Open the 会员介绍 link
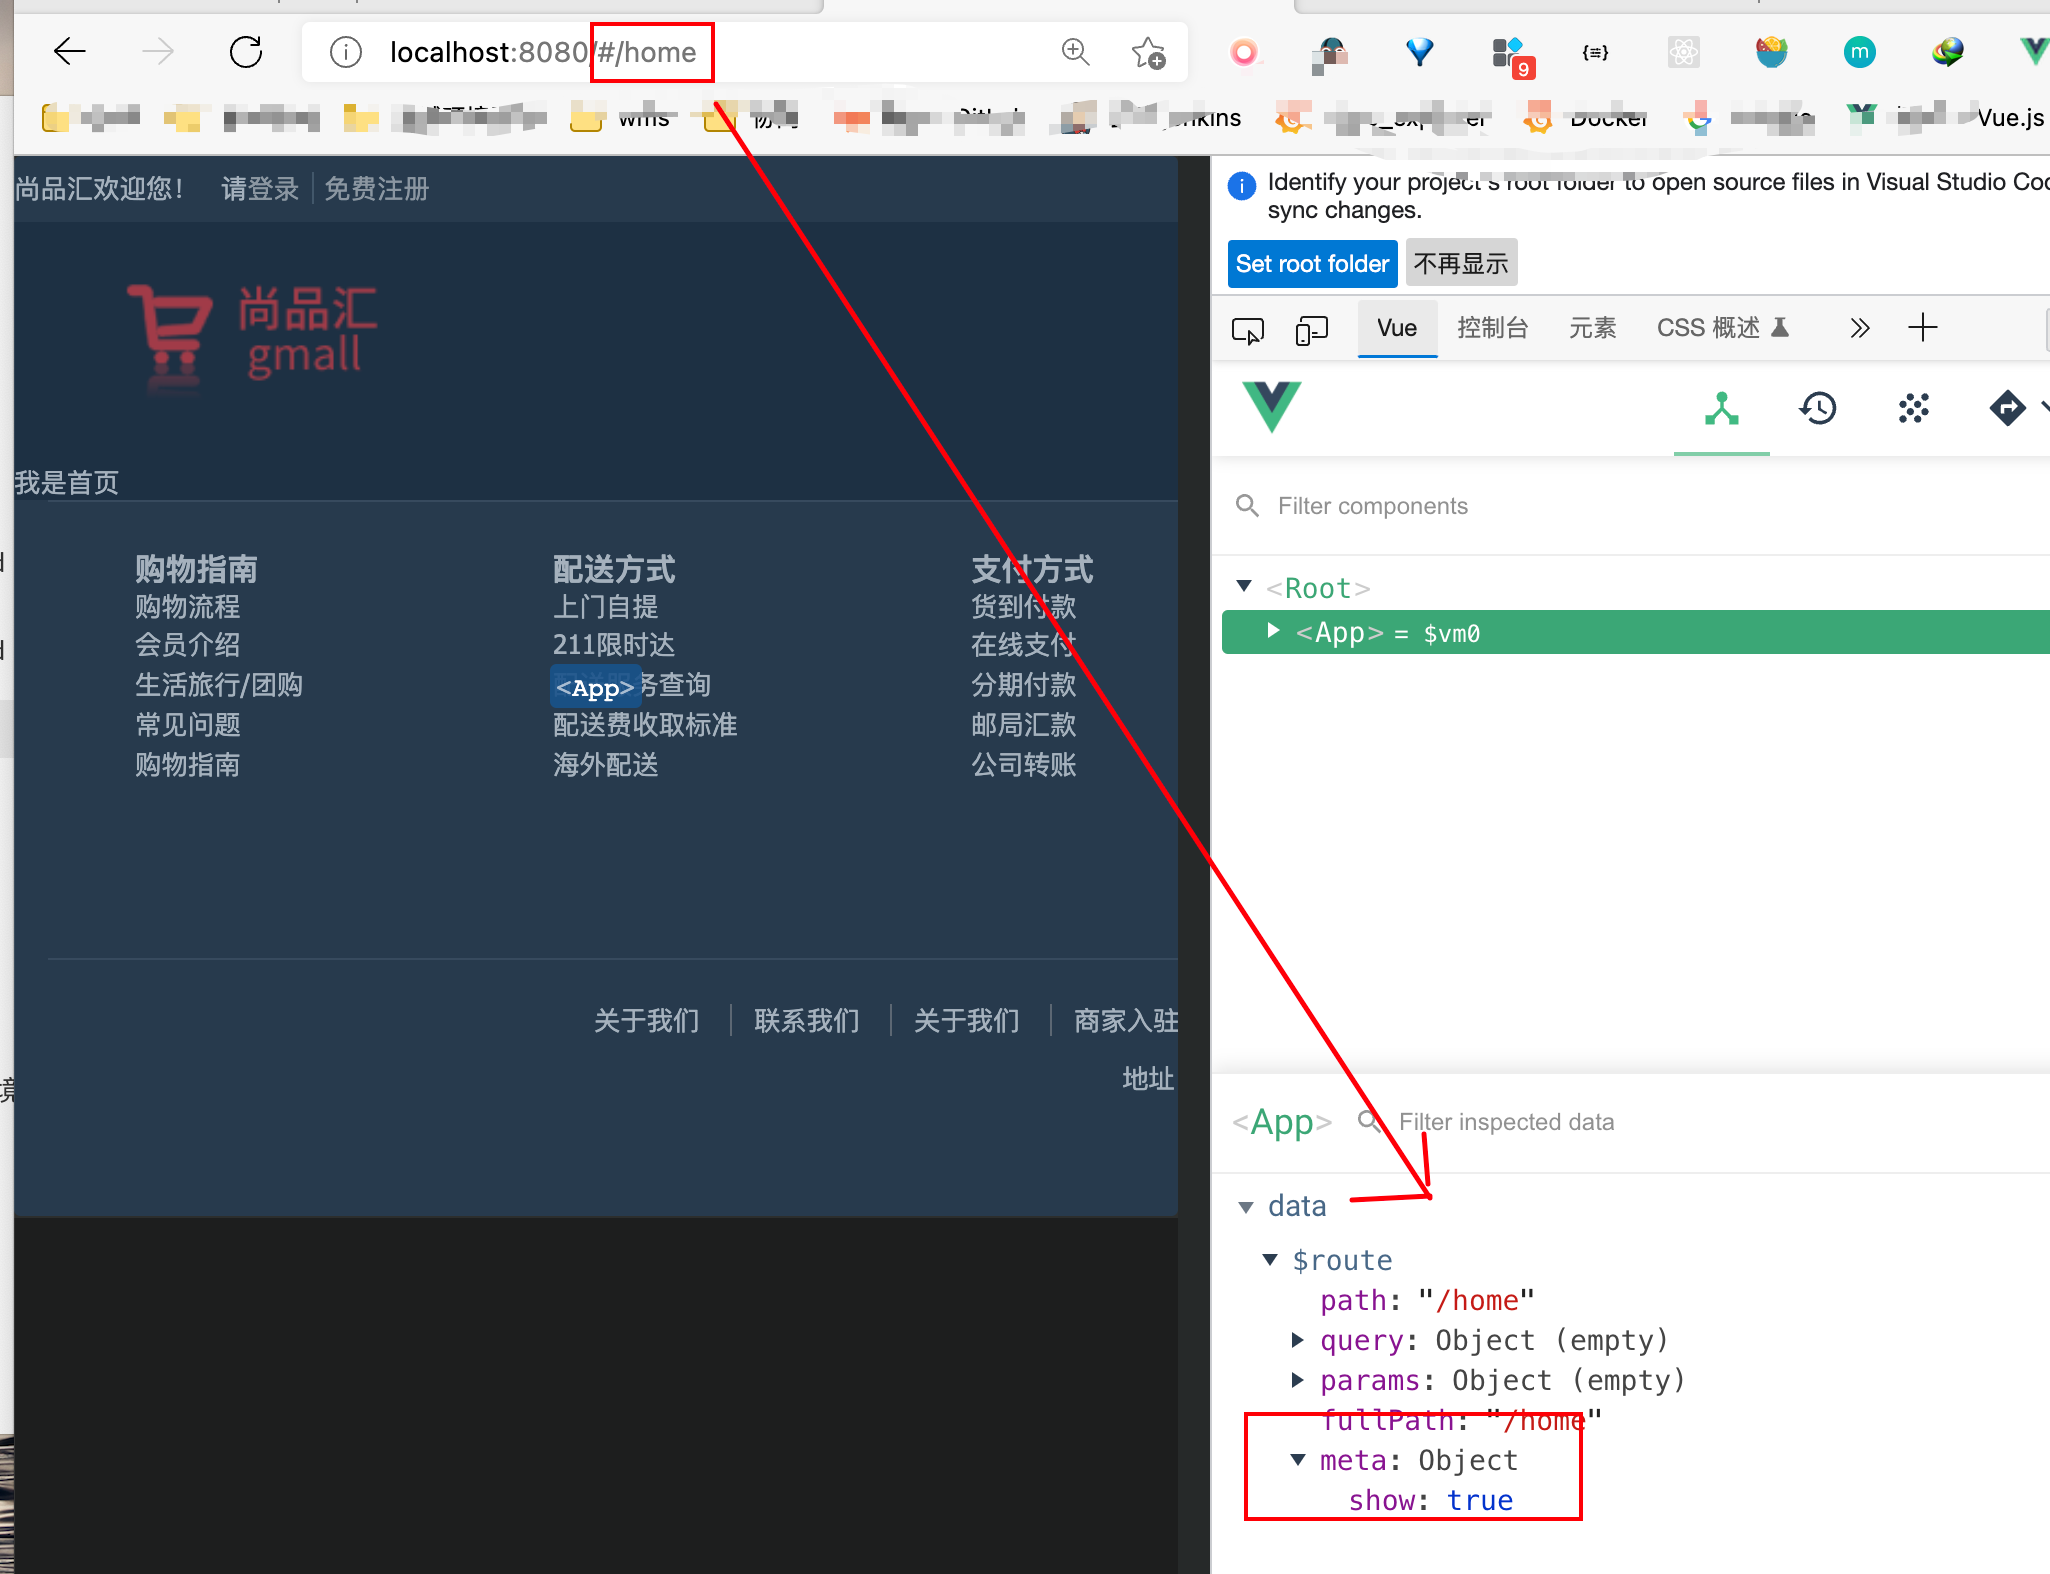 point(188,645)
